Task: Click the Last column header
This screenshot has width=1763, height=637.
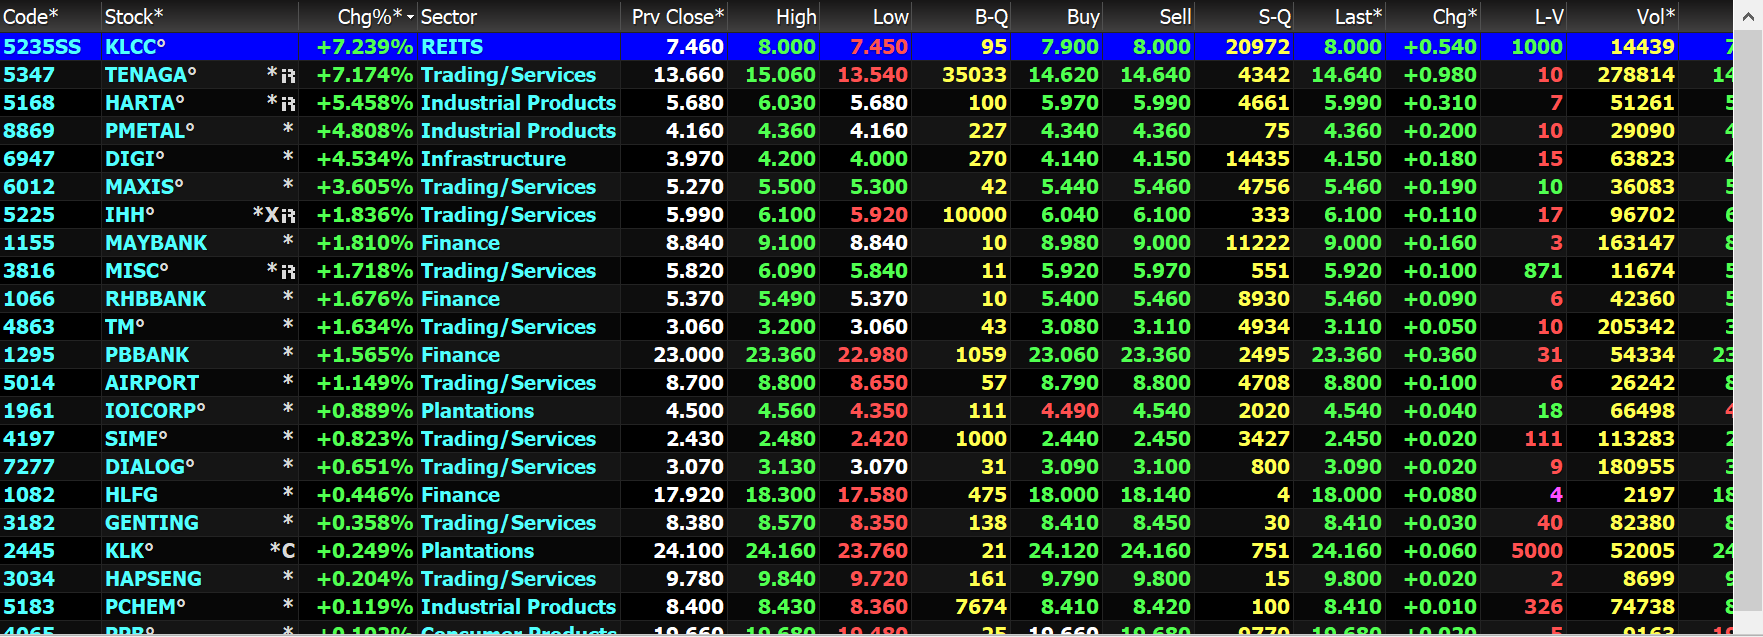Action: click(x=1357, y=17)
